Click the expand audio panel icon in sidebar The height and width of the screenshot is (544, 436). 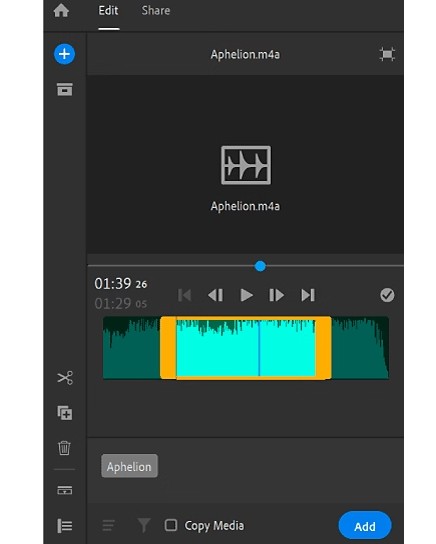[65, 490]
